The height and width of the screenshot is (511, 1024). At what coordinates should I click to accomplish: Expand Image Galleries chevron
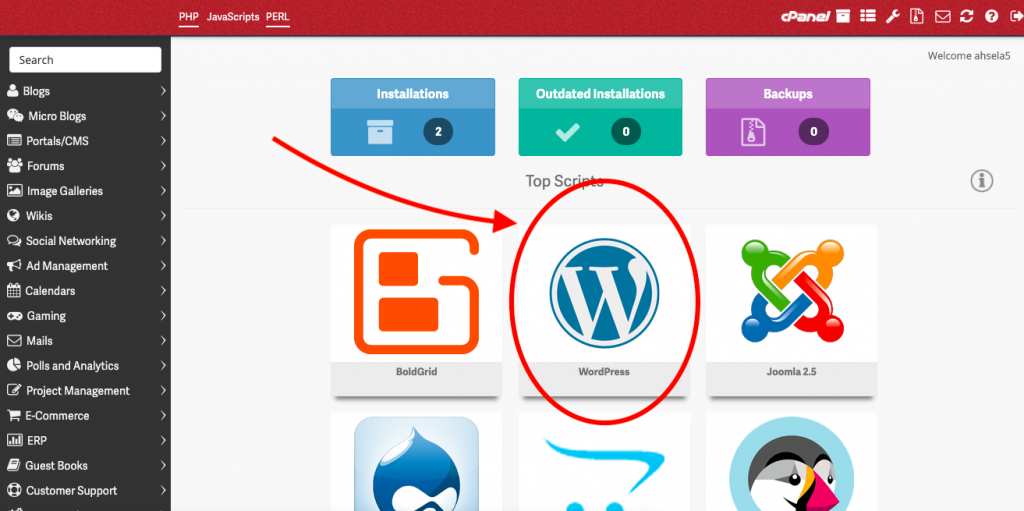tap(163, 191)
